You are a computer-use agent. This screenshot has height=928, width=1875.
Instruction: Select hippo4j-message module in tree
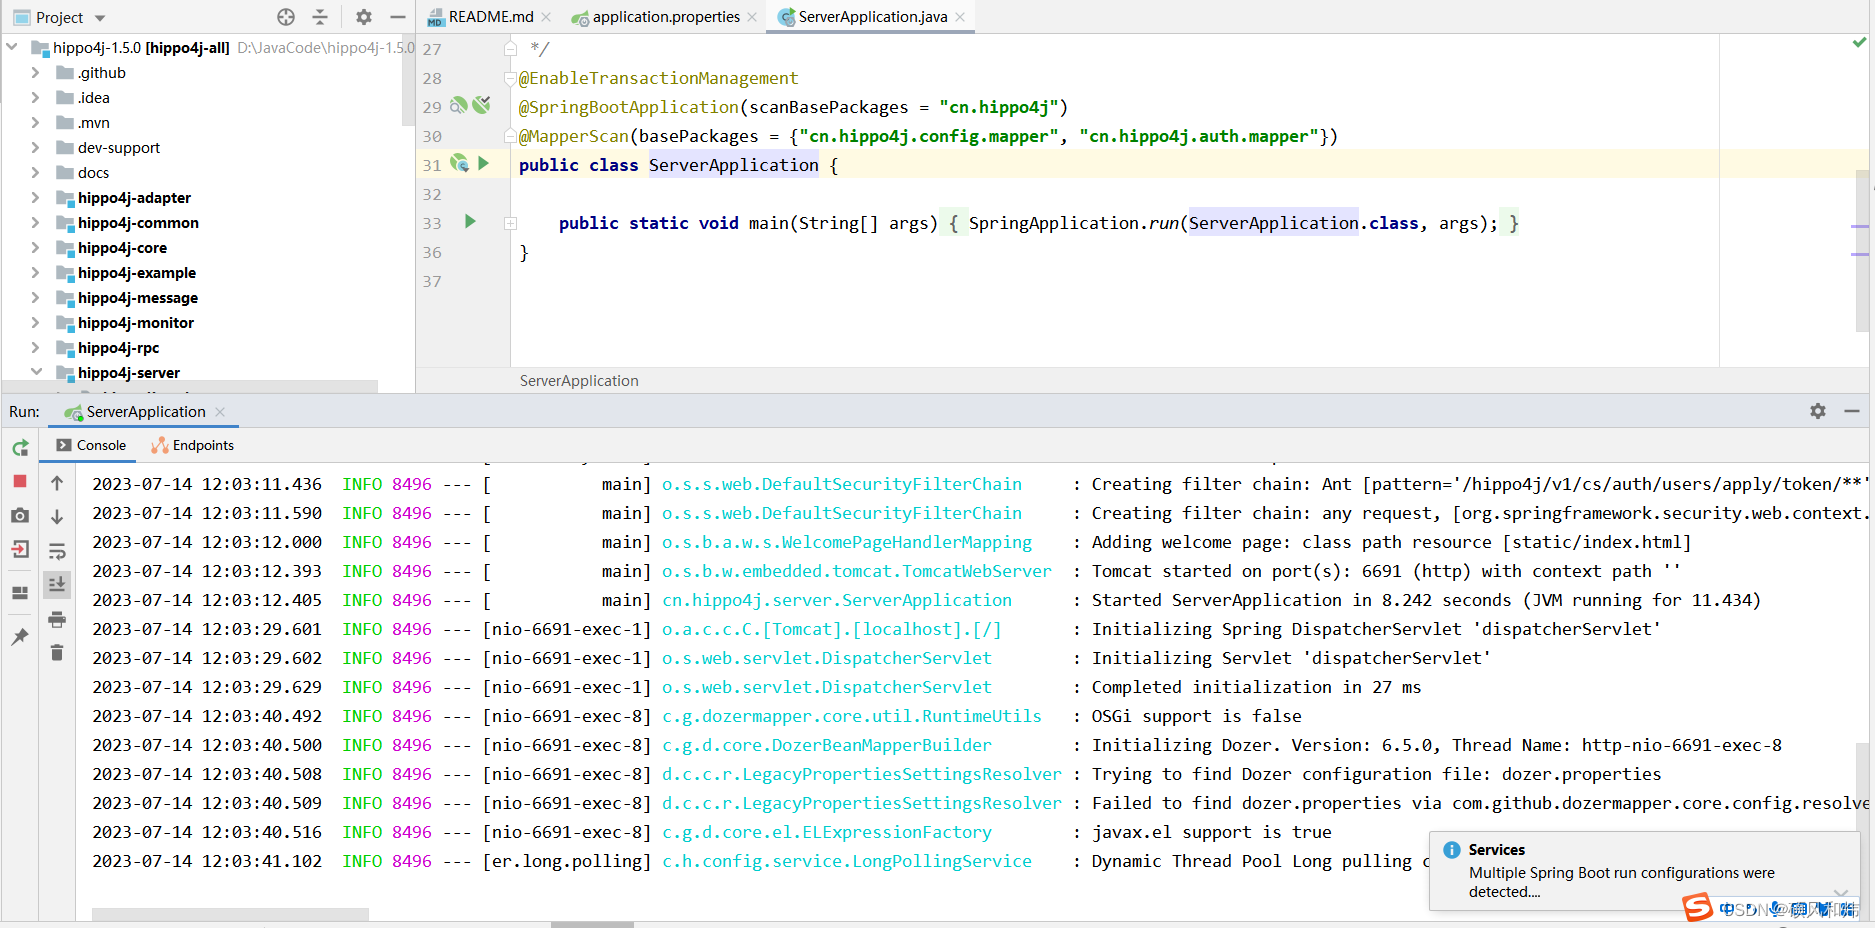pos(138,298)
